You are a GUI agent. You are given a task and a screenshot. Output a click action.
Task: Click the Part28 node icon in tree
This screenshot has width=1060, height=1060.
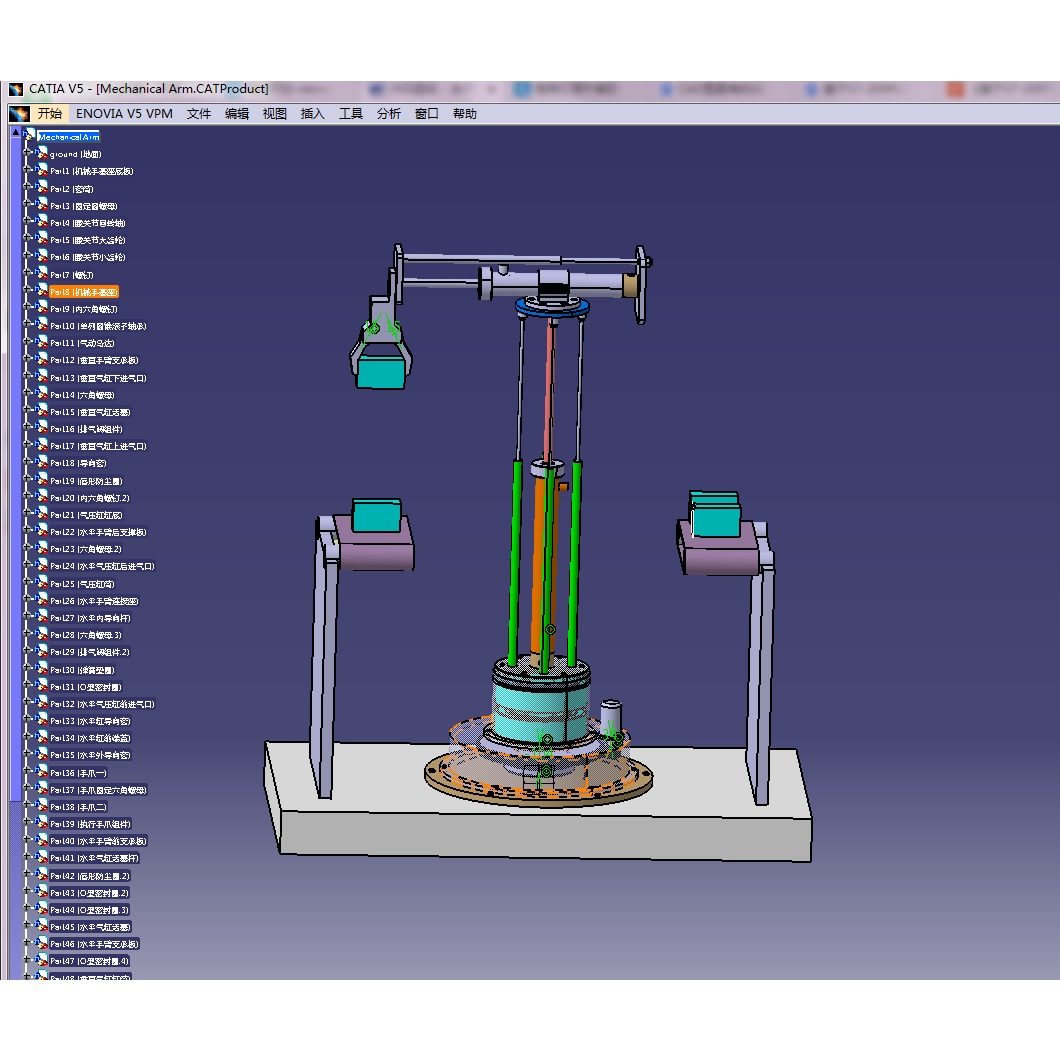coord(42,633)
